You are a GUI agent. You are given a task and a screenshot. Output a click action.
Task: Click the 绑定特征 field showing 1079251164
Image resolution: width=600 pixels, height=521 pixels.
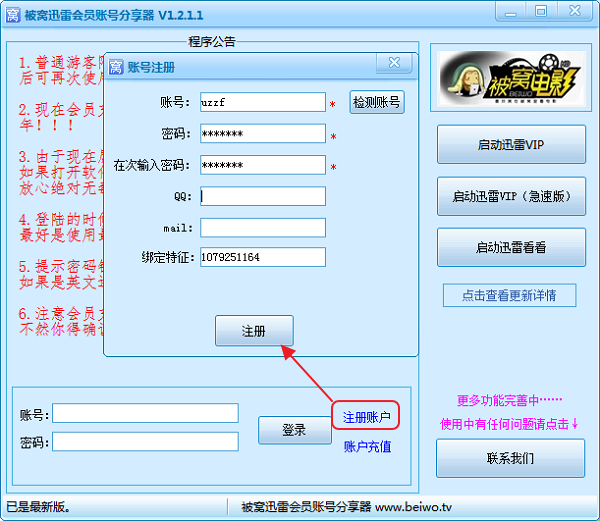[x=262, y=257]
